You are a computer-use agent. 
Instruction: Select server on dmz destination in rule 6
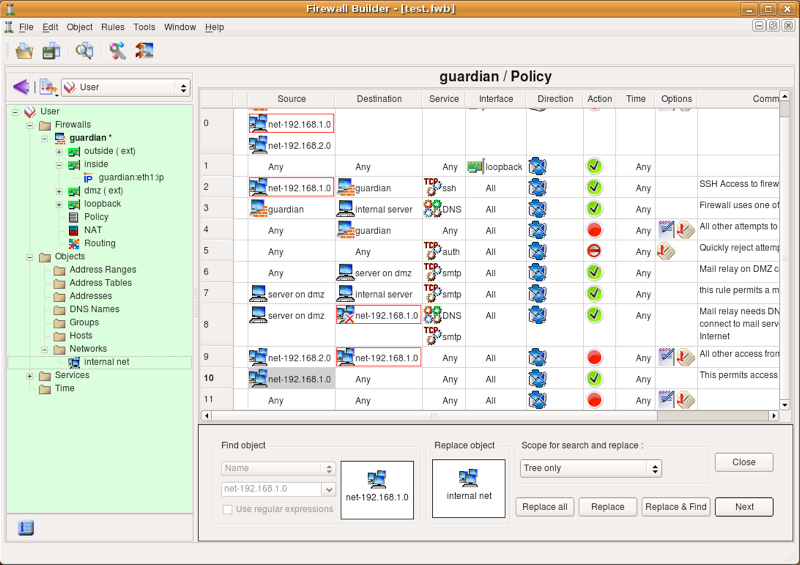pos(379,273)
